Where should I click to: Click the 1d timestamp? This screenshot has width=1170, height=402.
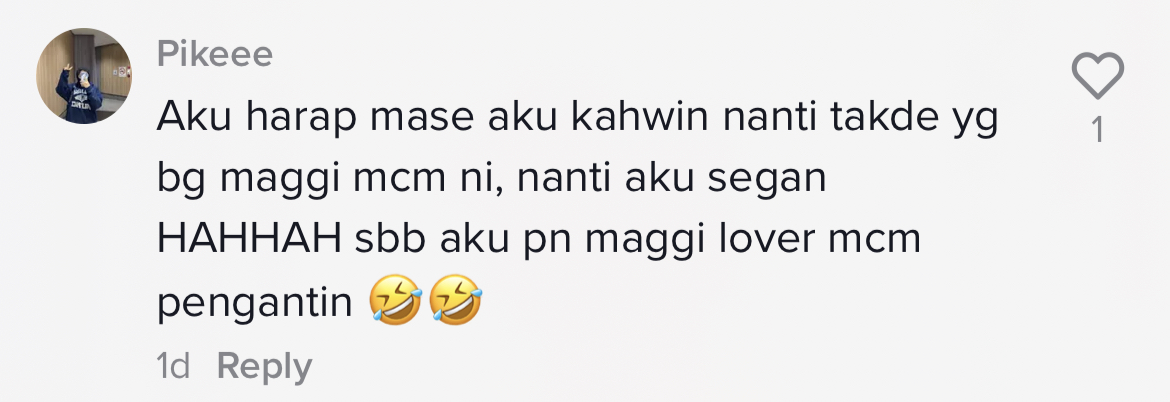point(173,366)
